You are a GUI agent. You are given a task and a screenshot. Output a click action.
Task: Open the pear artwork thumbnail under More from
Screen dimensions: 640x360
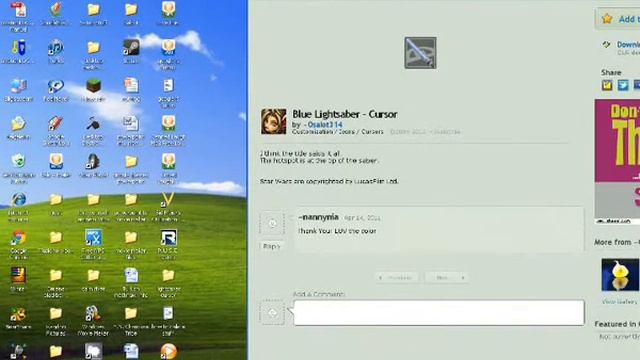click(x=620, y=275)
